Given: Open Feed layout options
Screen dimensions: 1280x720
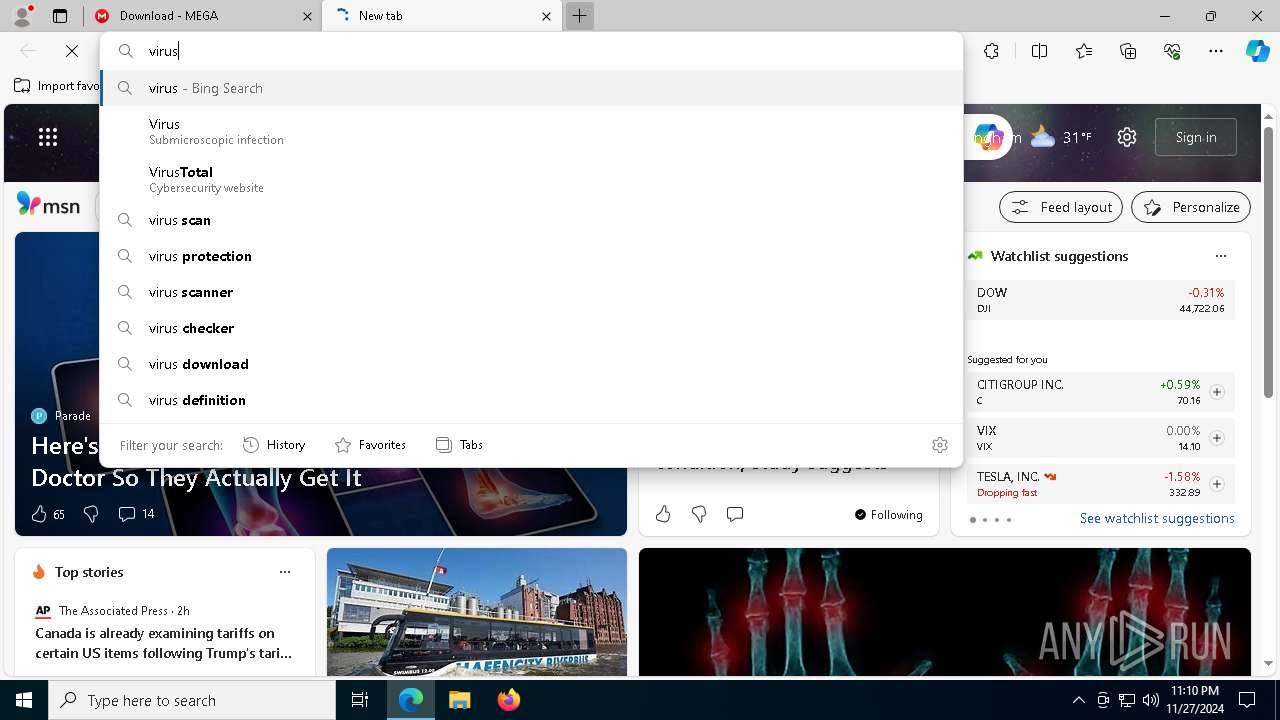Looking at the screenshot, I should [x=1061, y=207].
